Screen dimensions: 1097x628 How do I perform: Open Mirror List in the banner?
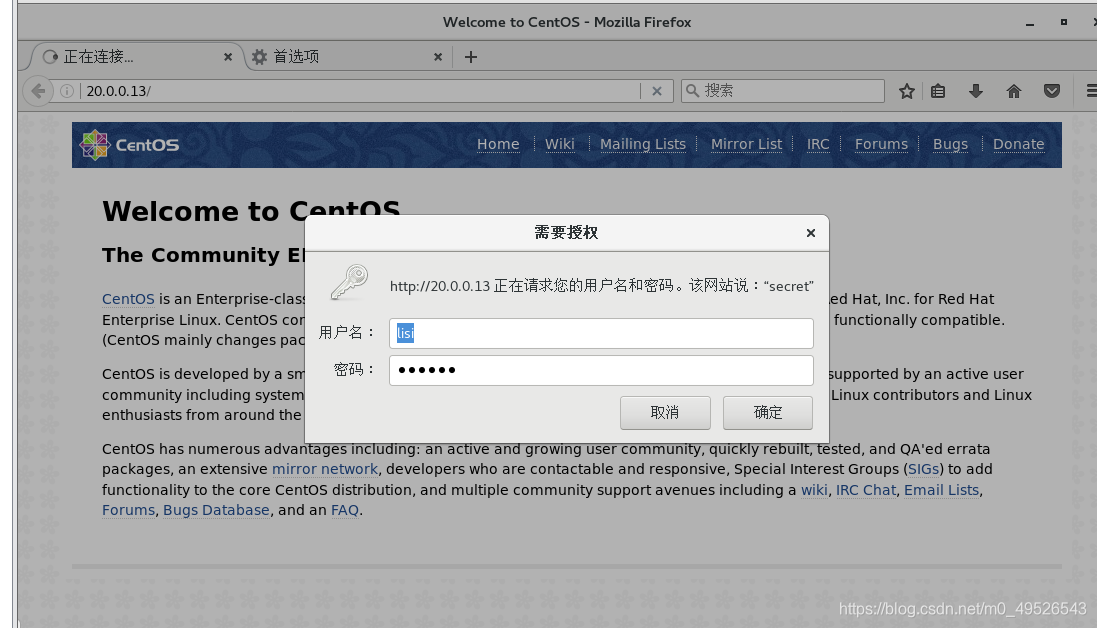[x=746, y=144]
